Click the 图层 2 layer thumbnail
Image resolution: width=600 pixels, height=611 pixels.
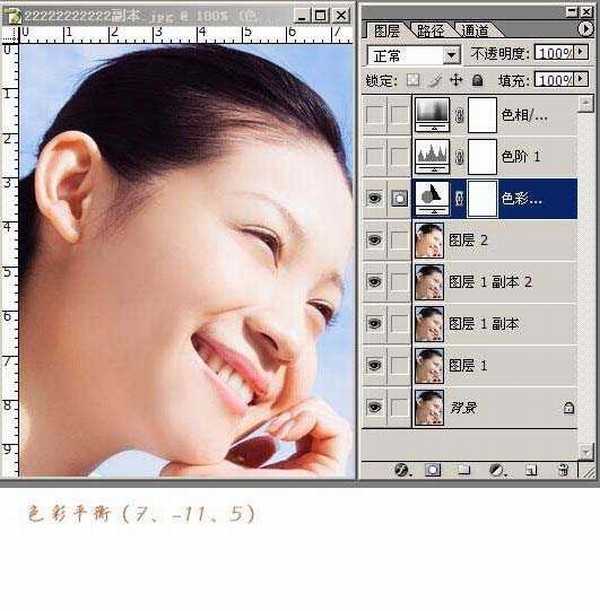[429, 240]
